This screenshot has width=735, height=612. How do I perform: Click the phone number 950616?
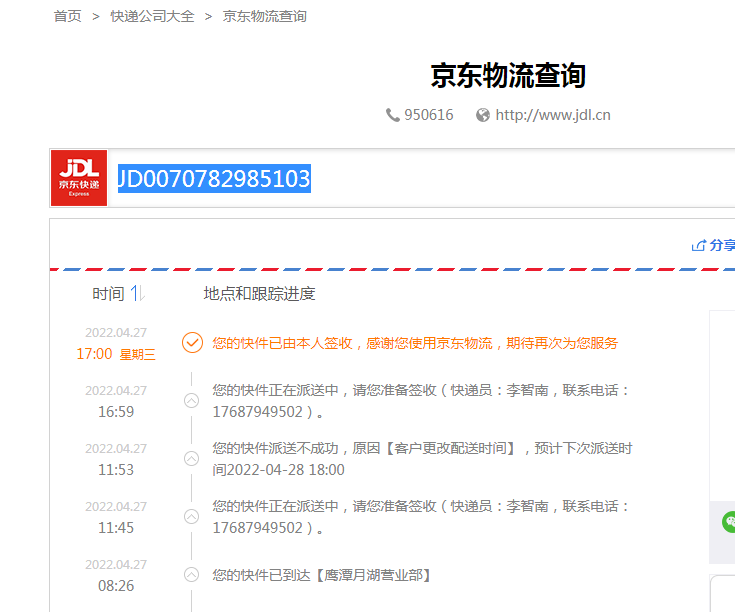[429, 115]
